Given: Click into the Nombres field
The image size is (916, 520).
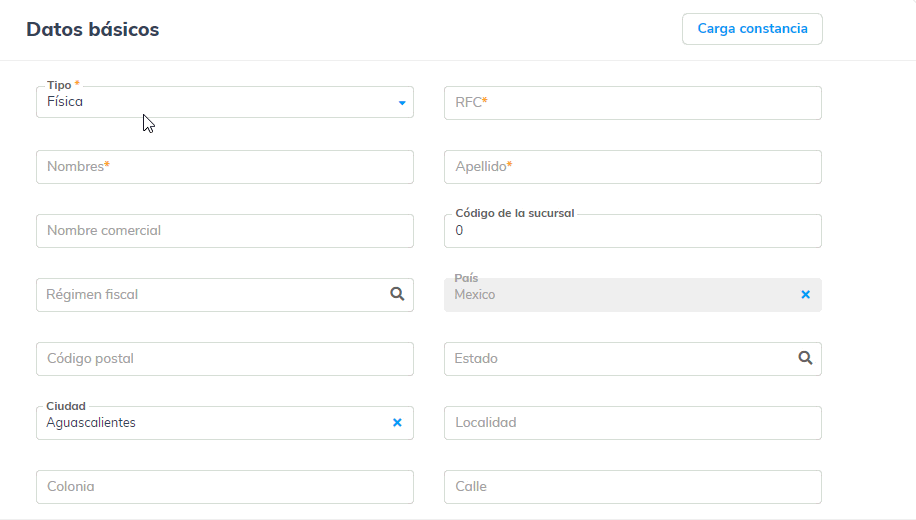Looking at the screenshot, I should point(224,167).
